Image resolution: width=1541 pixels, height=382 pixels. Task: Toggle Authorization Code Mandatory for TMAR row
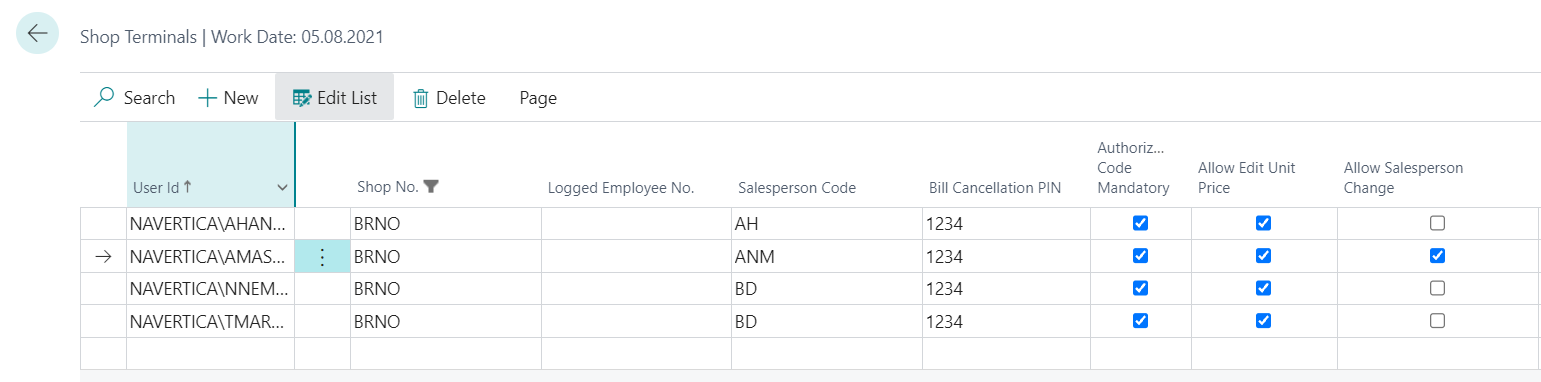pos(1139,321)
